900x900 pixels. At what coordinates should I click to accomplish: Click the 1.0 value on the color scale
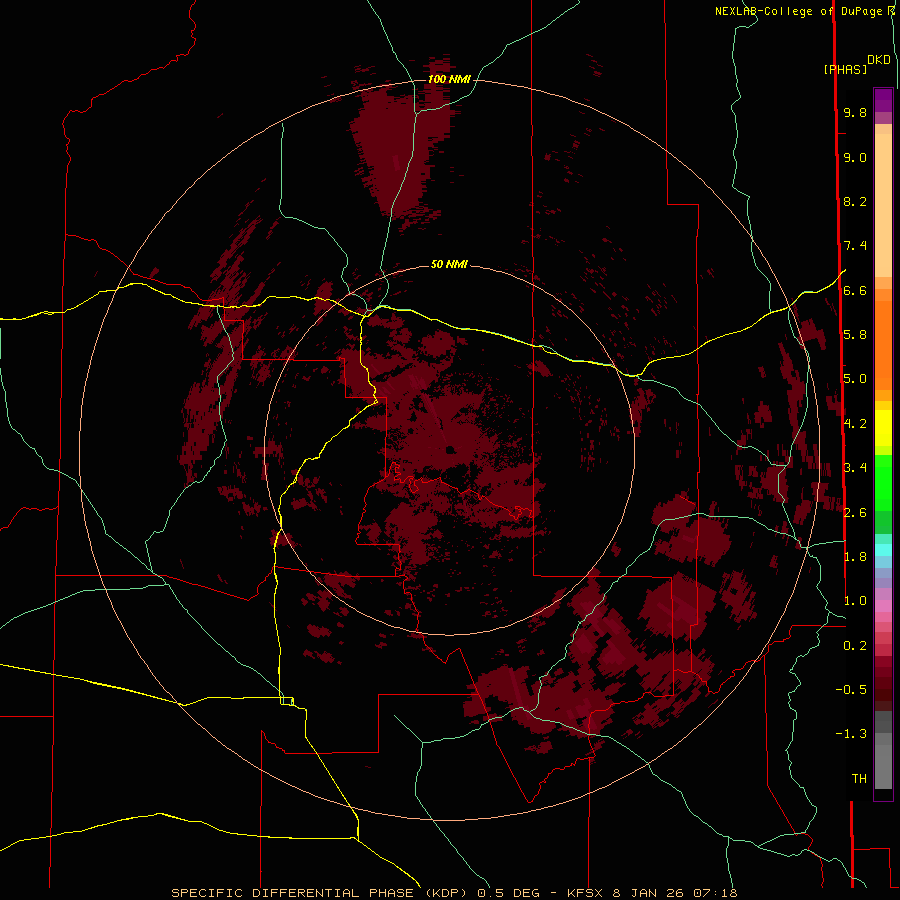tap(855, 600)
